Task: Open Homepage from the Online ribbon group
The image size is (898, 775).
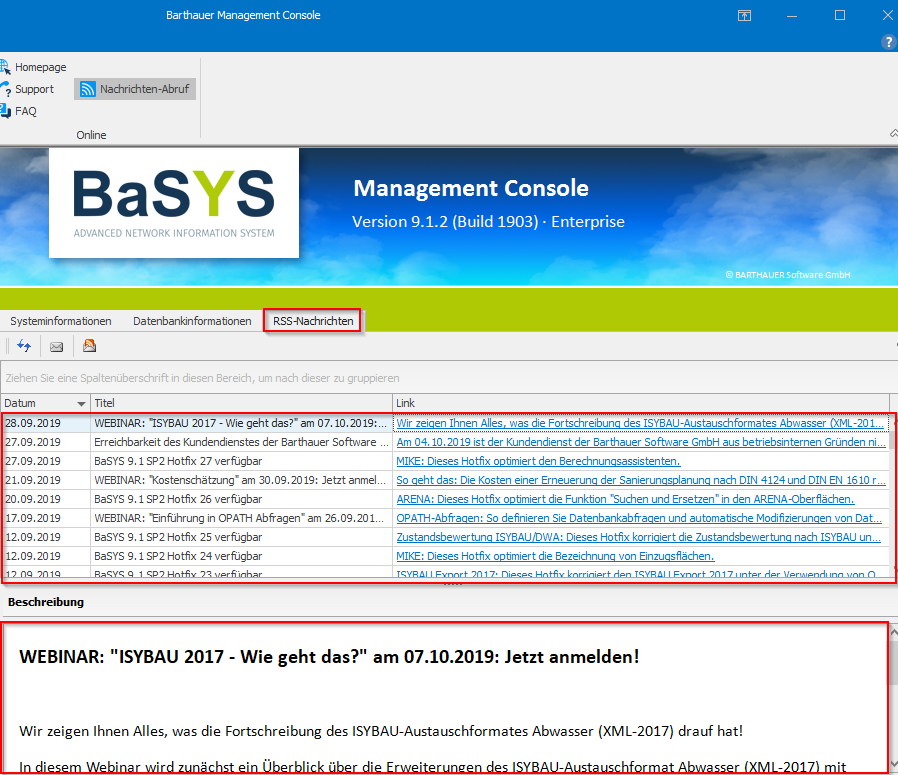Action: [x=40, y=67]
